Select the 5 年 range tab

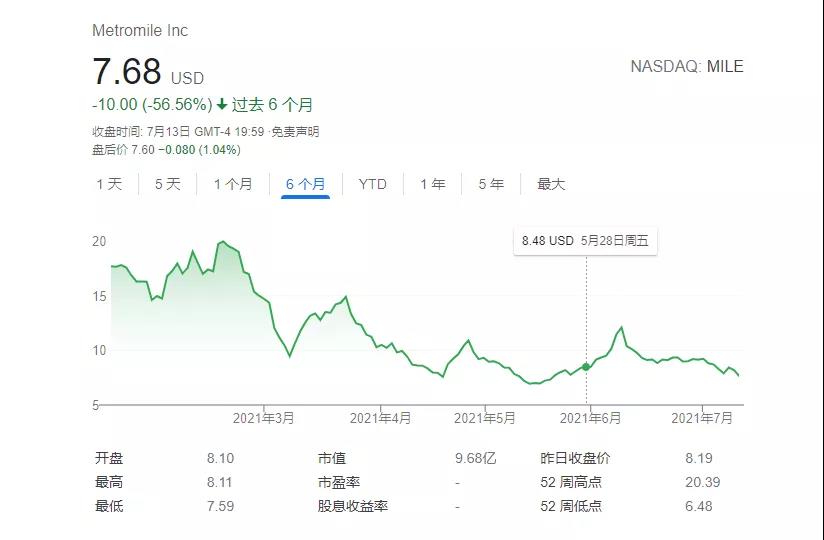[490, 184]
